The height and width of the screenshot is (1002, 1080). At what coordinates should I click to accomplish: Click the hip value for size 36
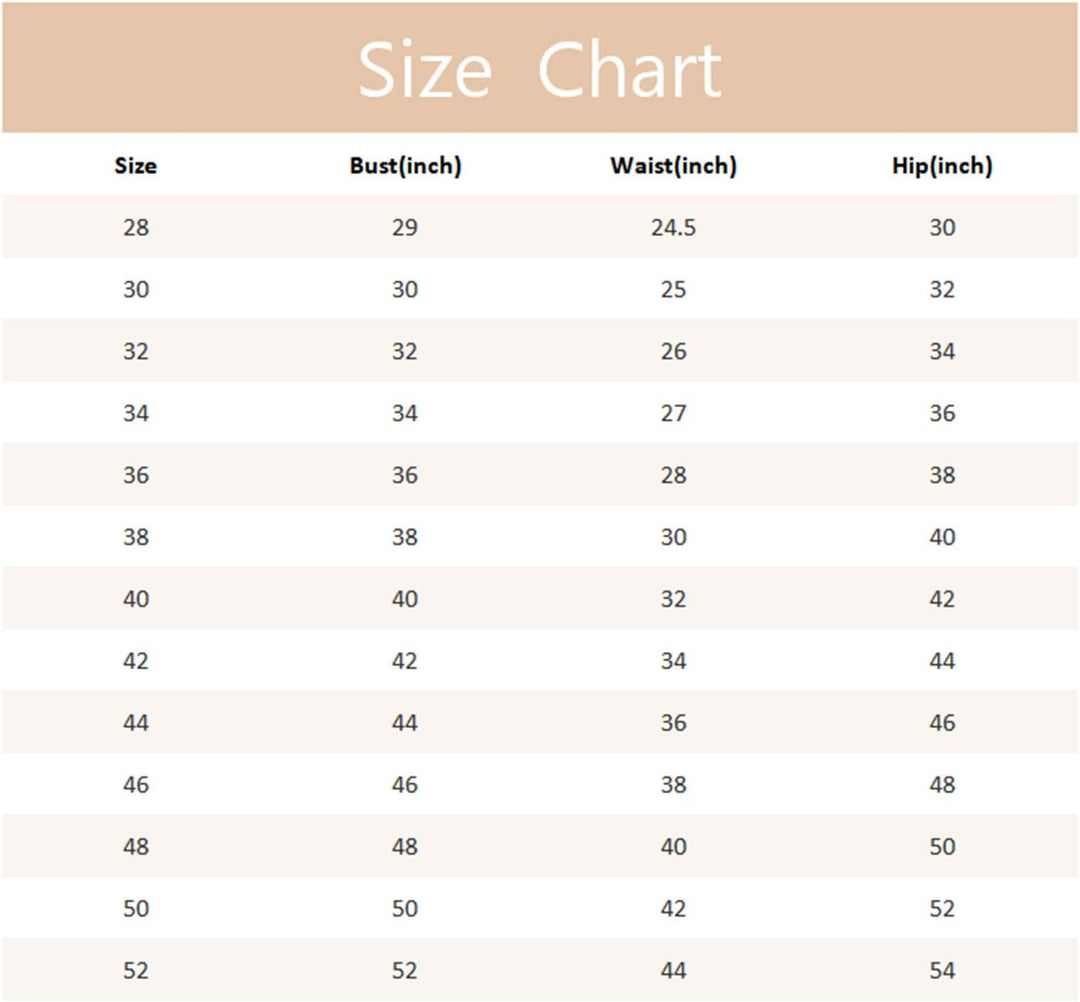click(x=942, y=476)
